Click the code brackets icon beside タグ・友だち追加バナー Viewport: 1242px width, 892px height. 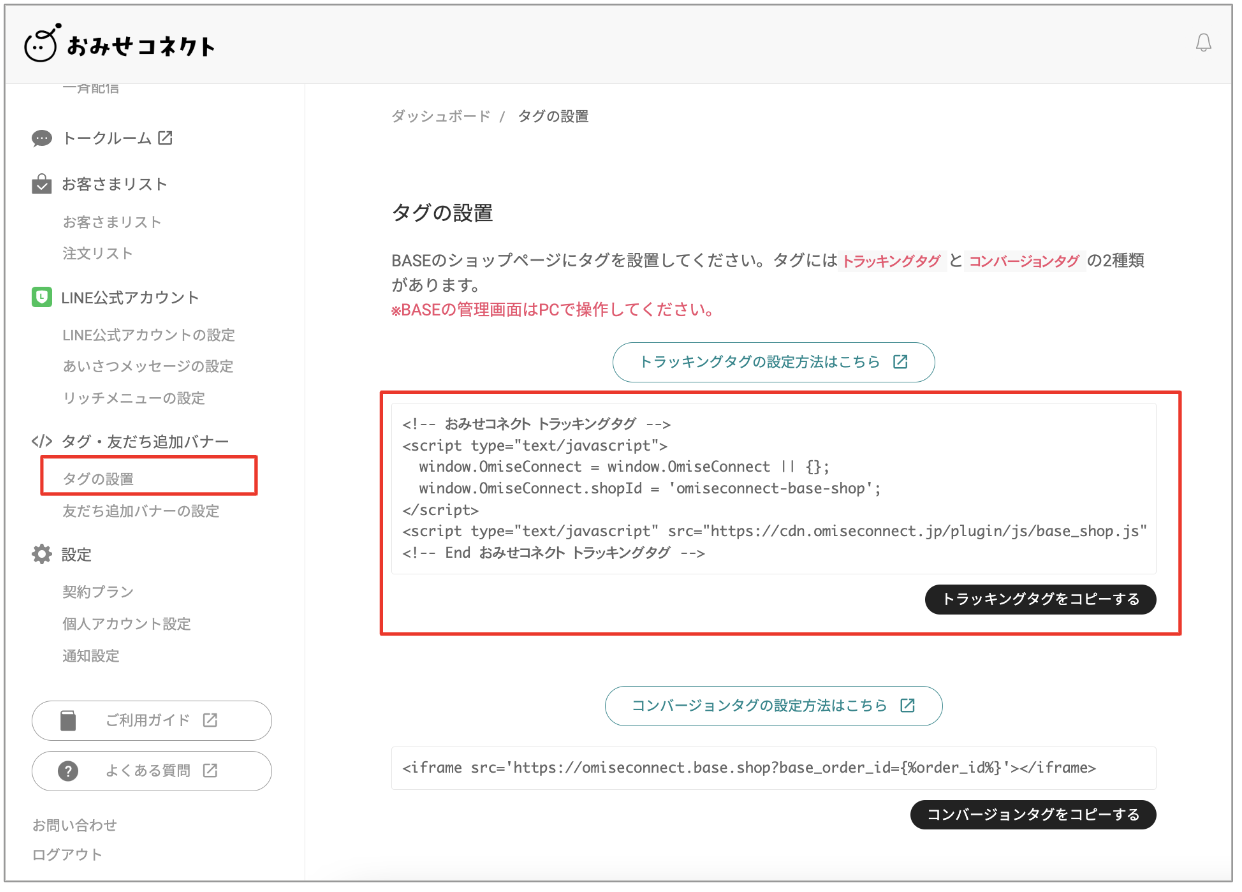coord(42,441)
